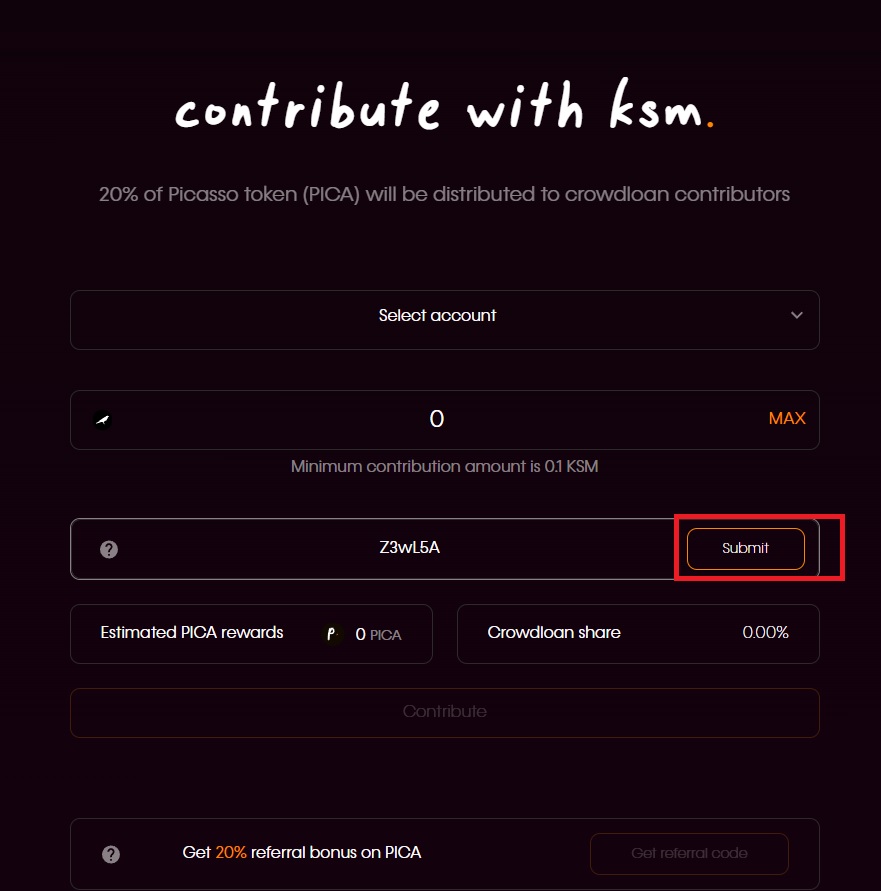Viewport: 881px width, 891px height.
Task: Submit the referral code
Action: 745,548
